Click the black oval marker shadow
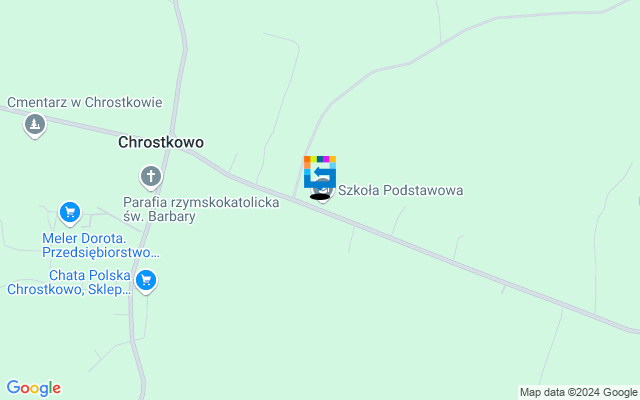Screen dimensions: 640x400 coord(320,197)
